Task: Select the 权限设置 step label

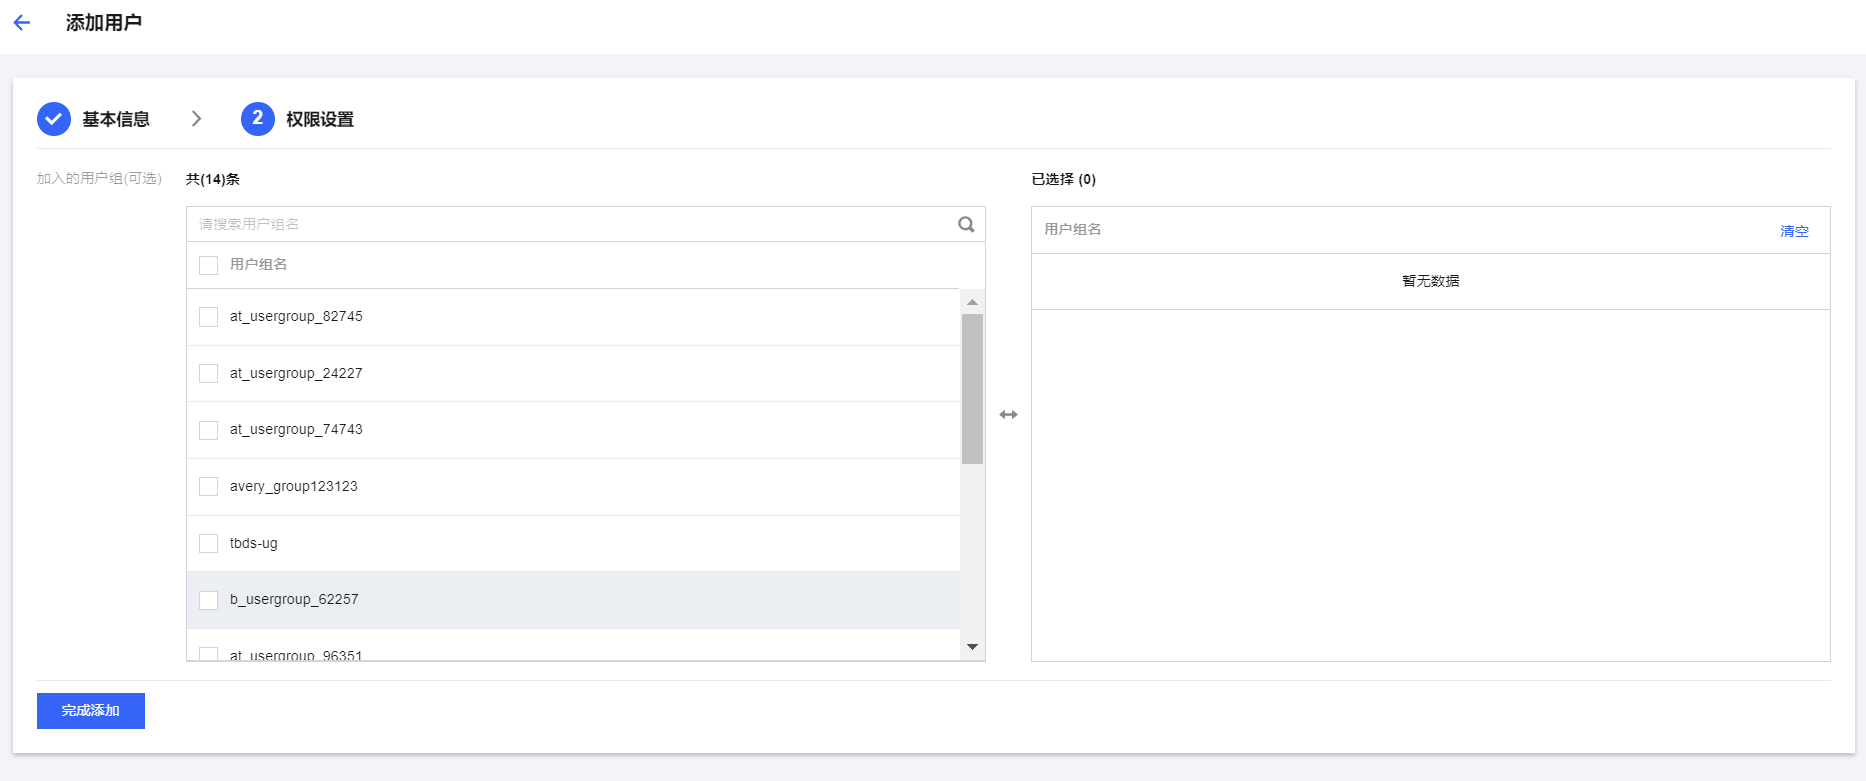Action: [x=320, y=119]
